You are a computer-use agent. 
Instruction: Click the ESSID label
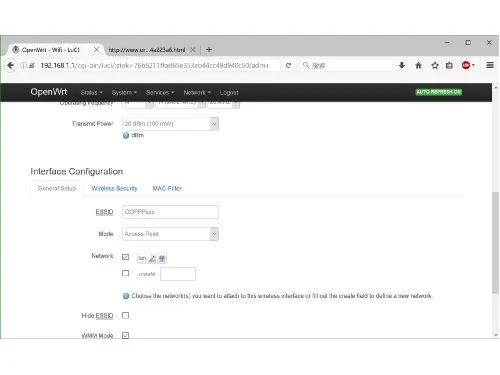(x=104, y=212)
